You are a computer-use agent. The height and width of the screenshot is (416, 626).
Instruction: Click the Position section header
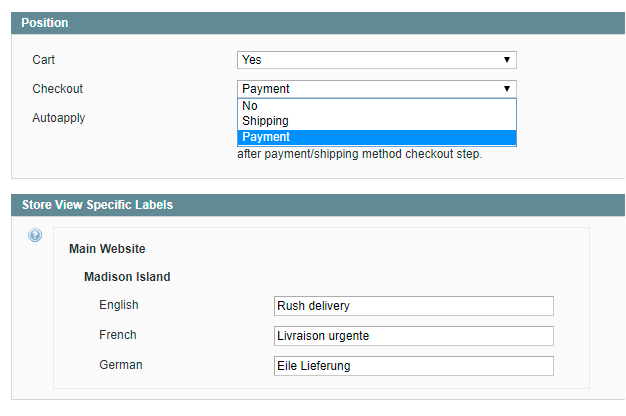click(x=45, y=22)
